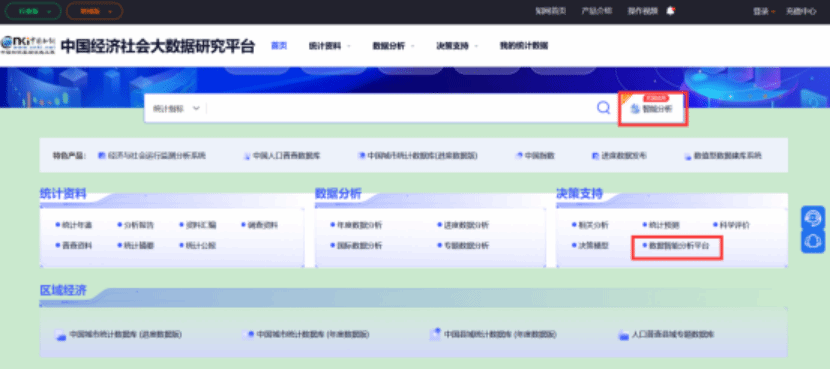
Task: Click the 区域经济 section heading
Action: pos(63,291)
